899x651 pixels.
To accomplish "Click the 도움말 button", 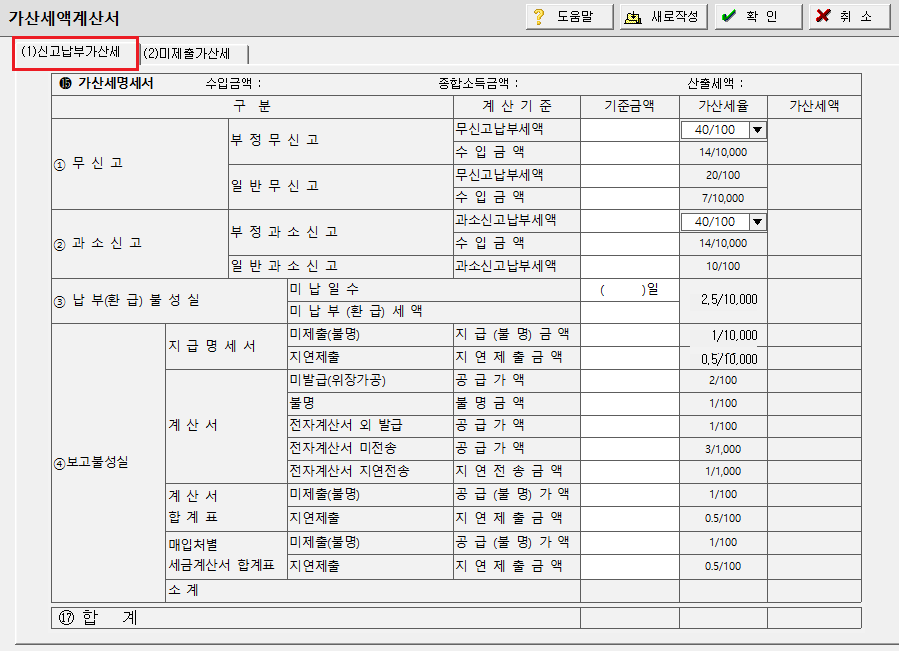I will (569, 17).
